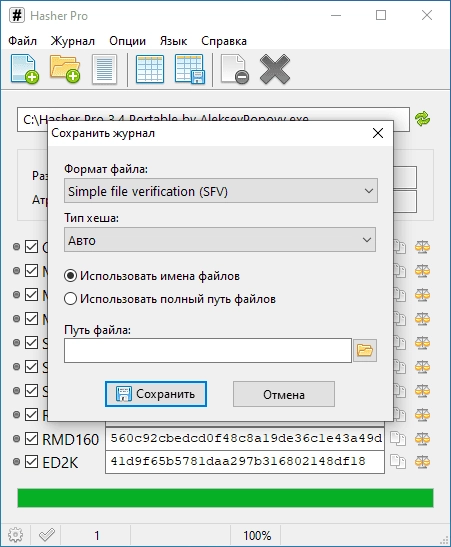Click the remove file toolbar icon

coord(235,69)
